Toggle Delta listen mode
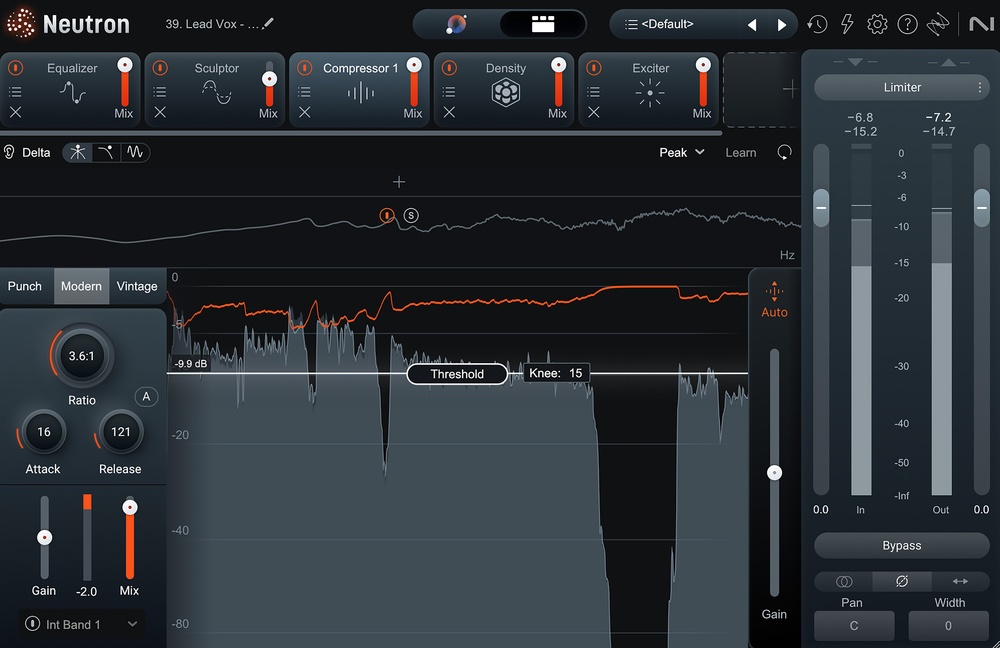Image resolution: width=1000 pixels, height=648 pixels. click(x=27, y=152)
